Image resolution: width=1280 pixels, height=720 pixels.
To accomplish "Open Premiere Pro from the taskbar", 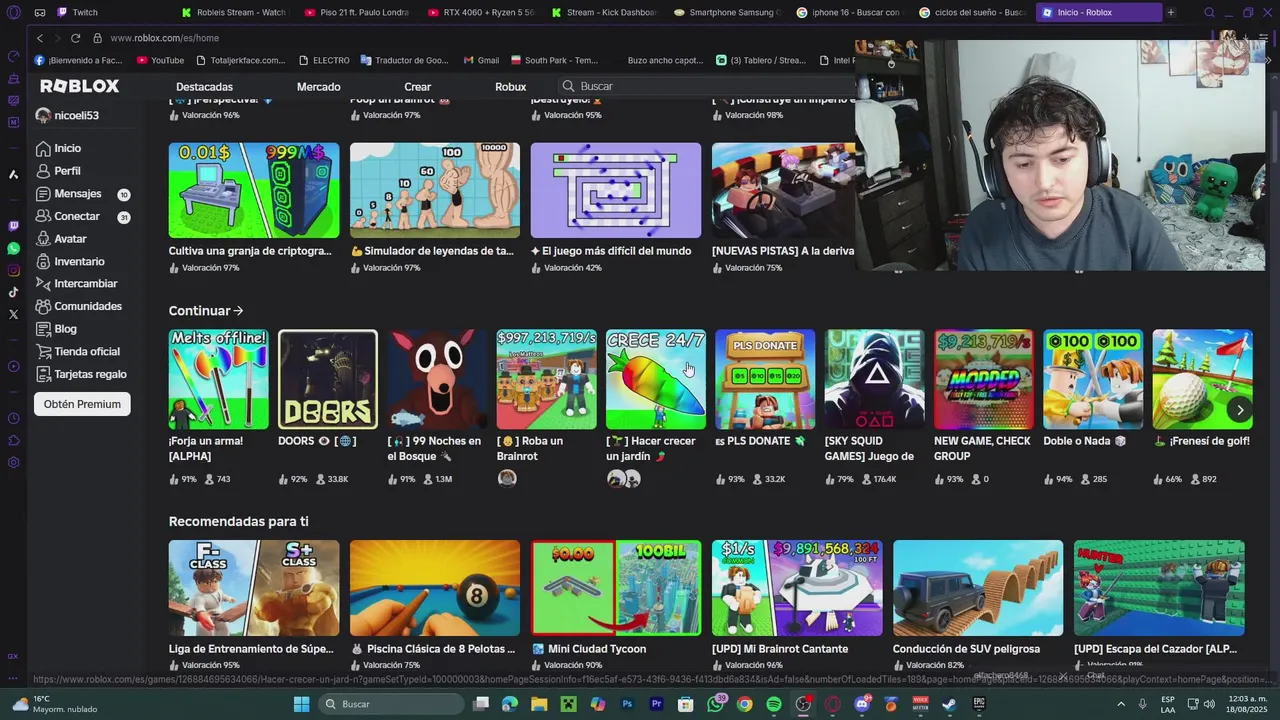I will [657, 704].
